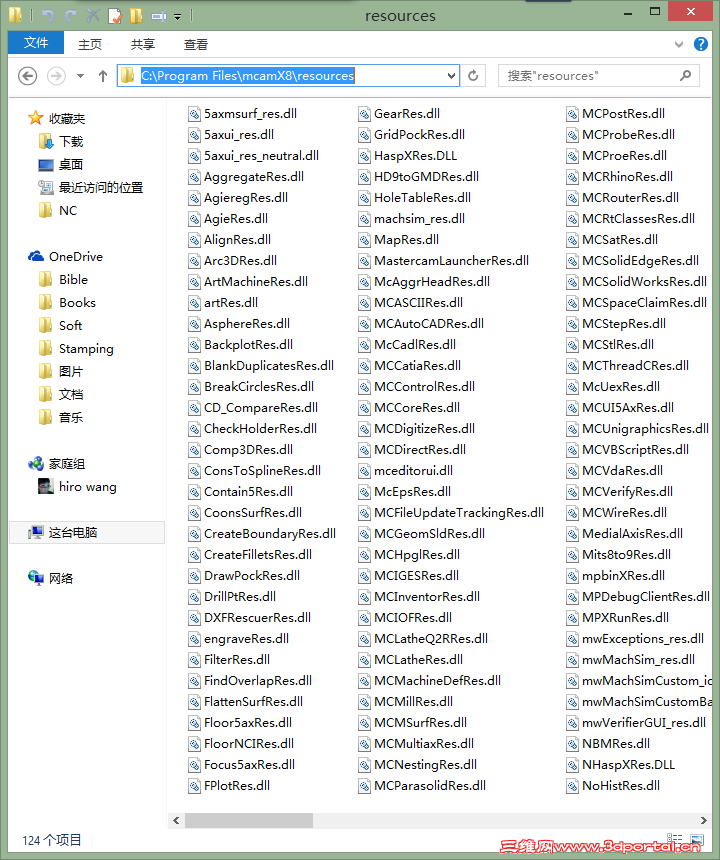Viewport: 720px width, 860px height.
Task: Click the rename icon in quick access toolbar
Action: (x=158, y=16)
